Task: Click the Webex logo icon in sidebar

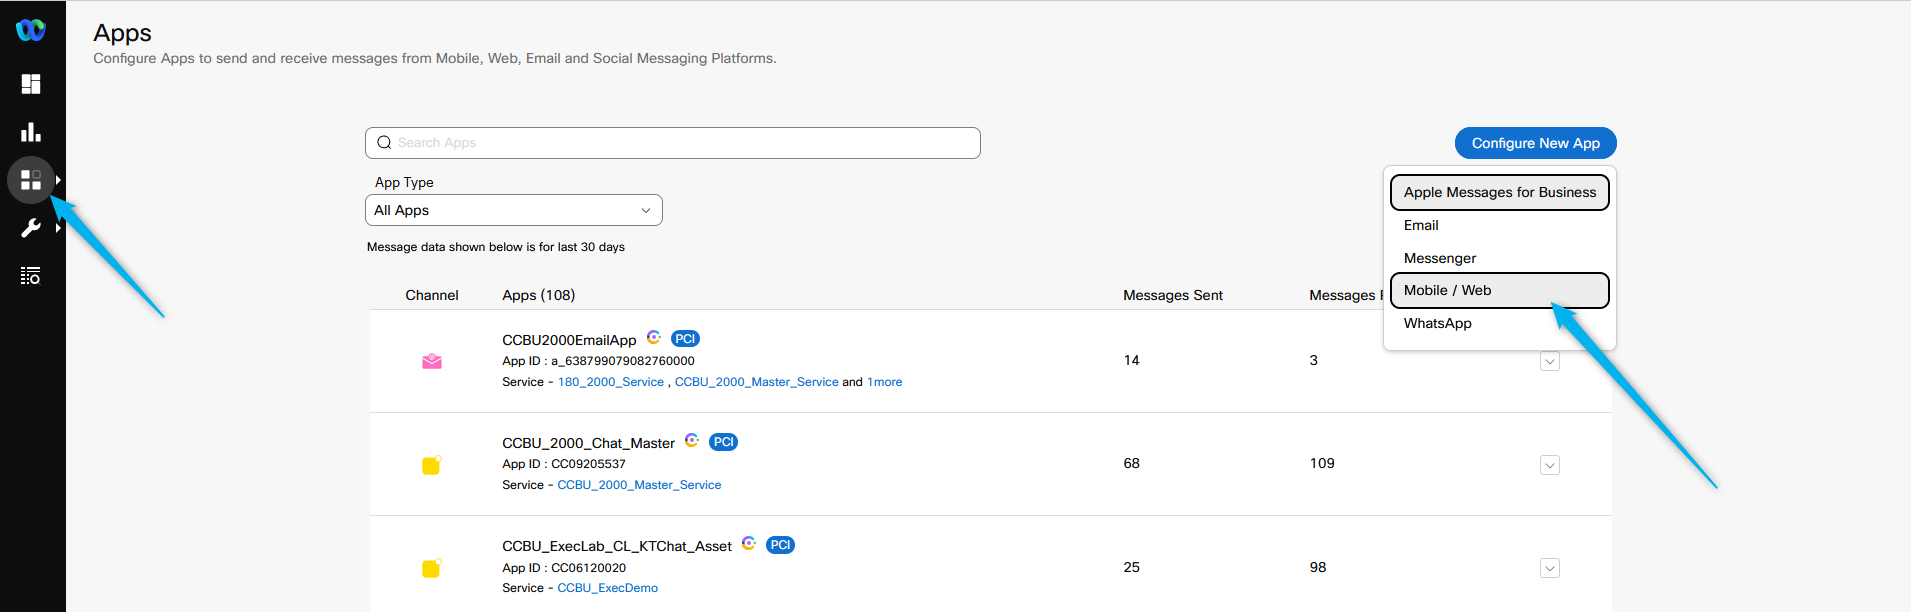Action: point(31,30)
